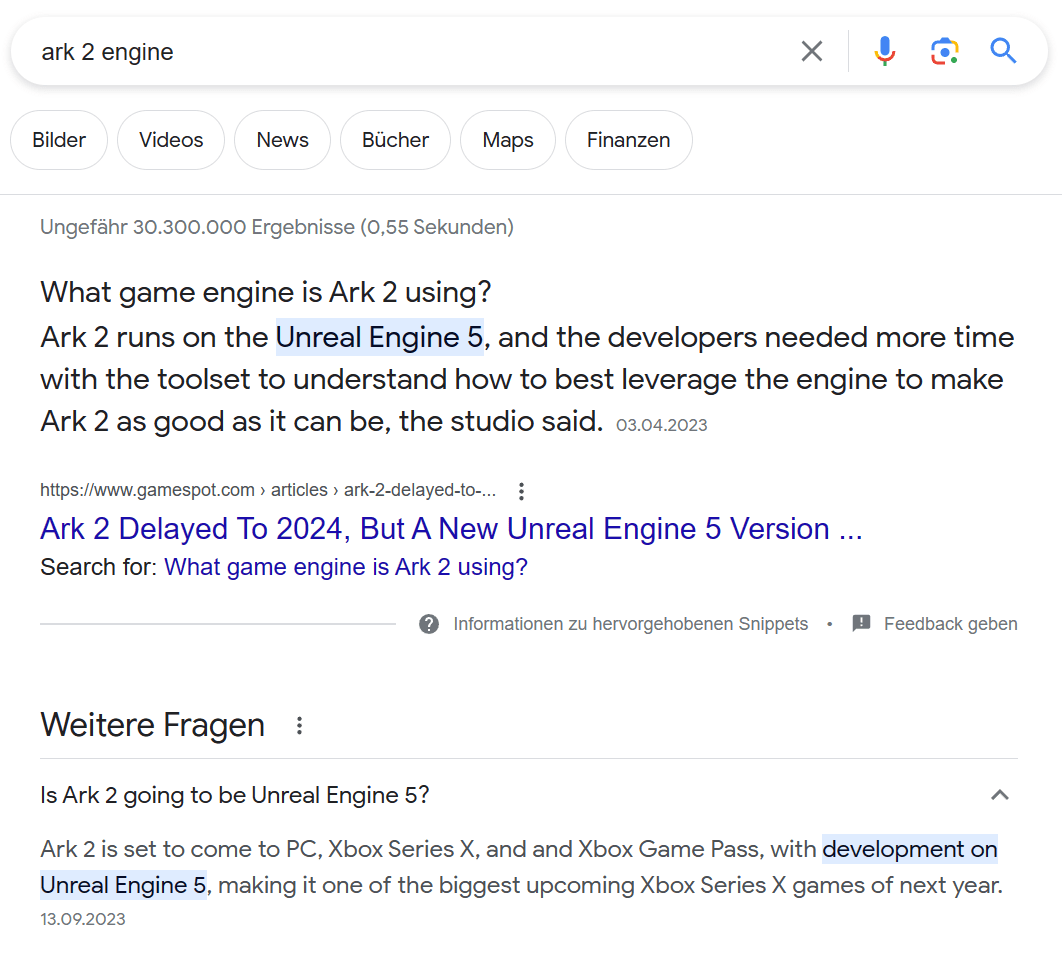
Task: Switch to the Videos filter
Action: [x=171, y=140]
